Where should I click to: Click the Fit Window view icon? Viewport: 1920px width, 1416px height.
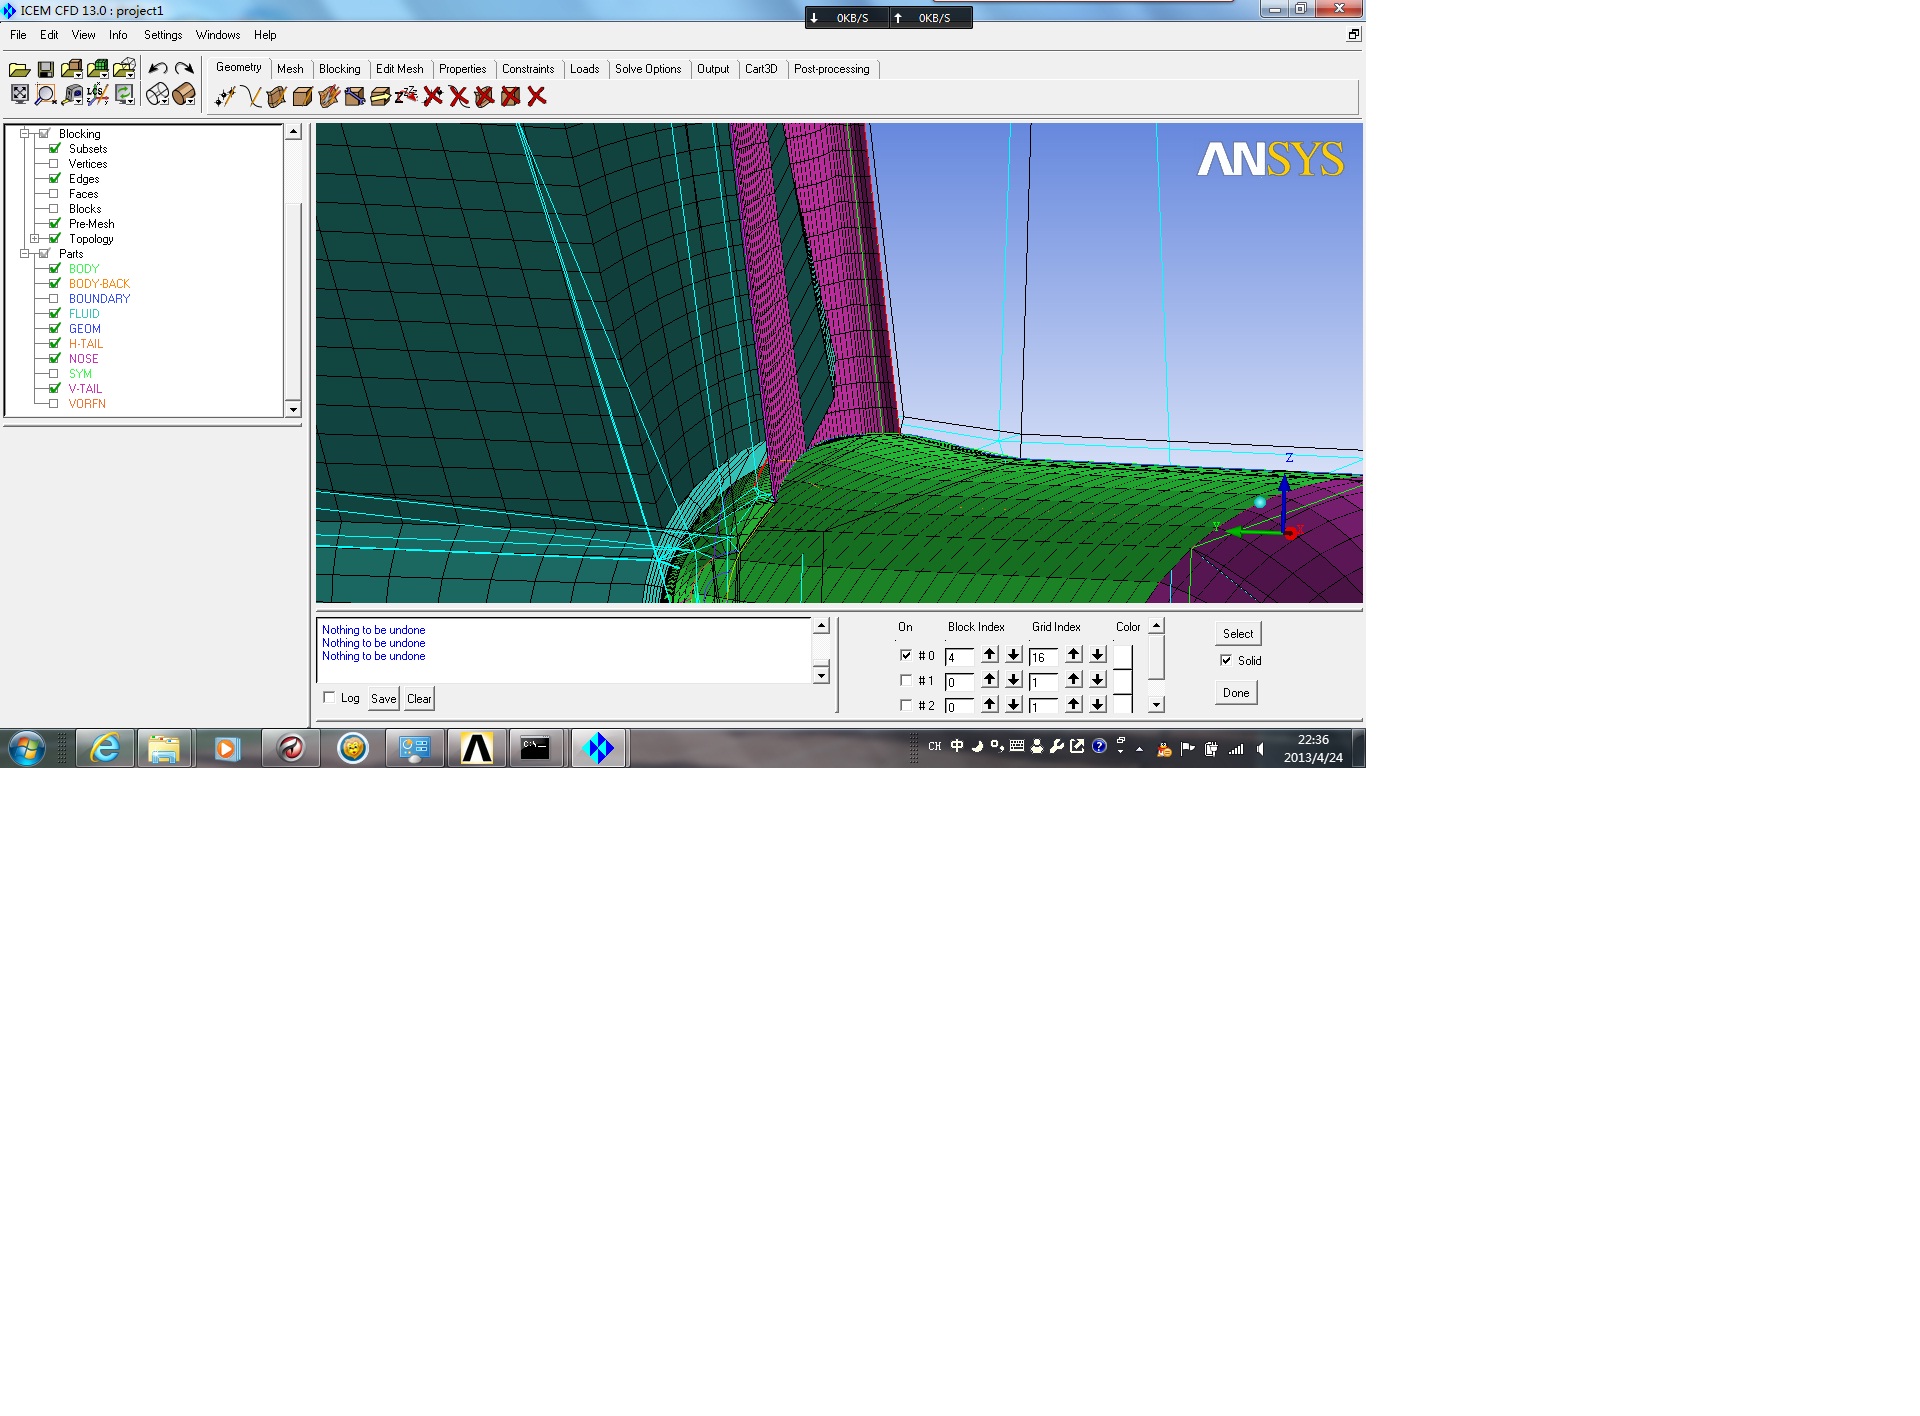19,94
